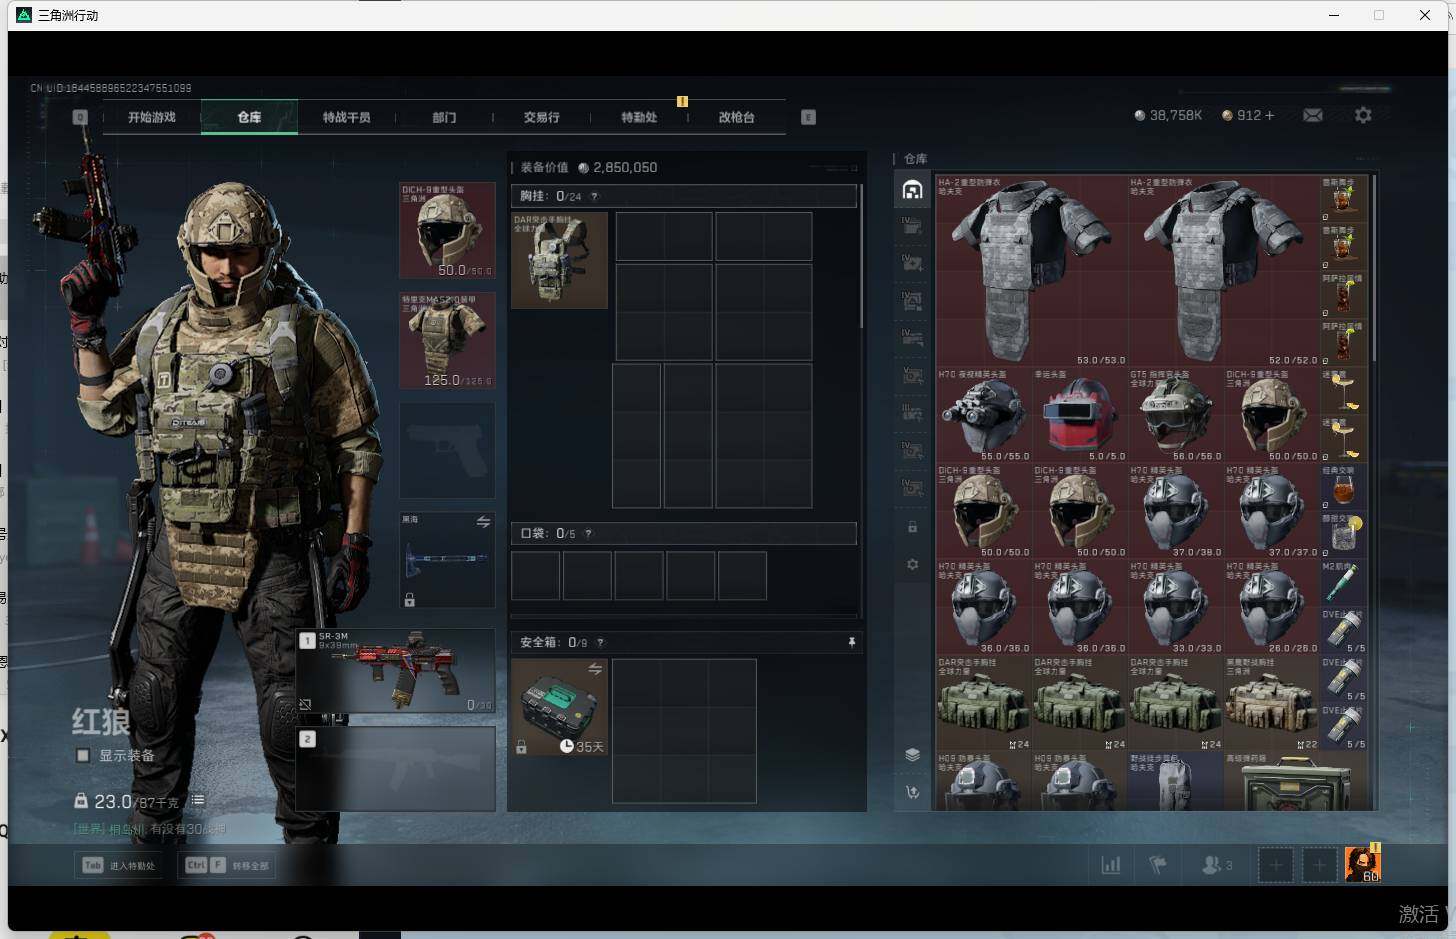Select H70 helmet with 37.0/38.0 durability

point(1175,511)
